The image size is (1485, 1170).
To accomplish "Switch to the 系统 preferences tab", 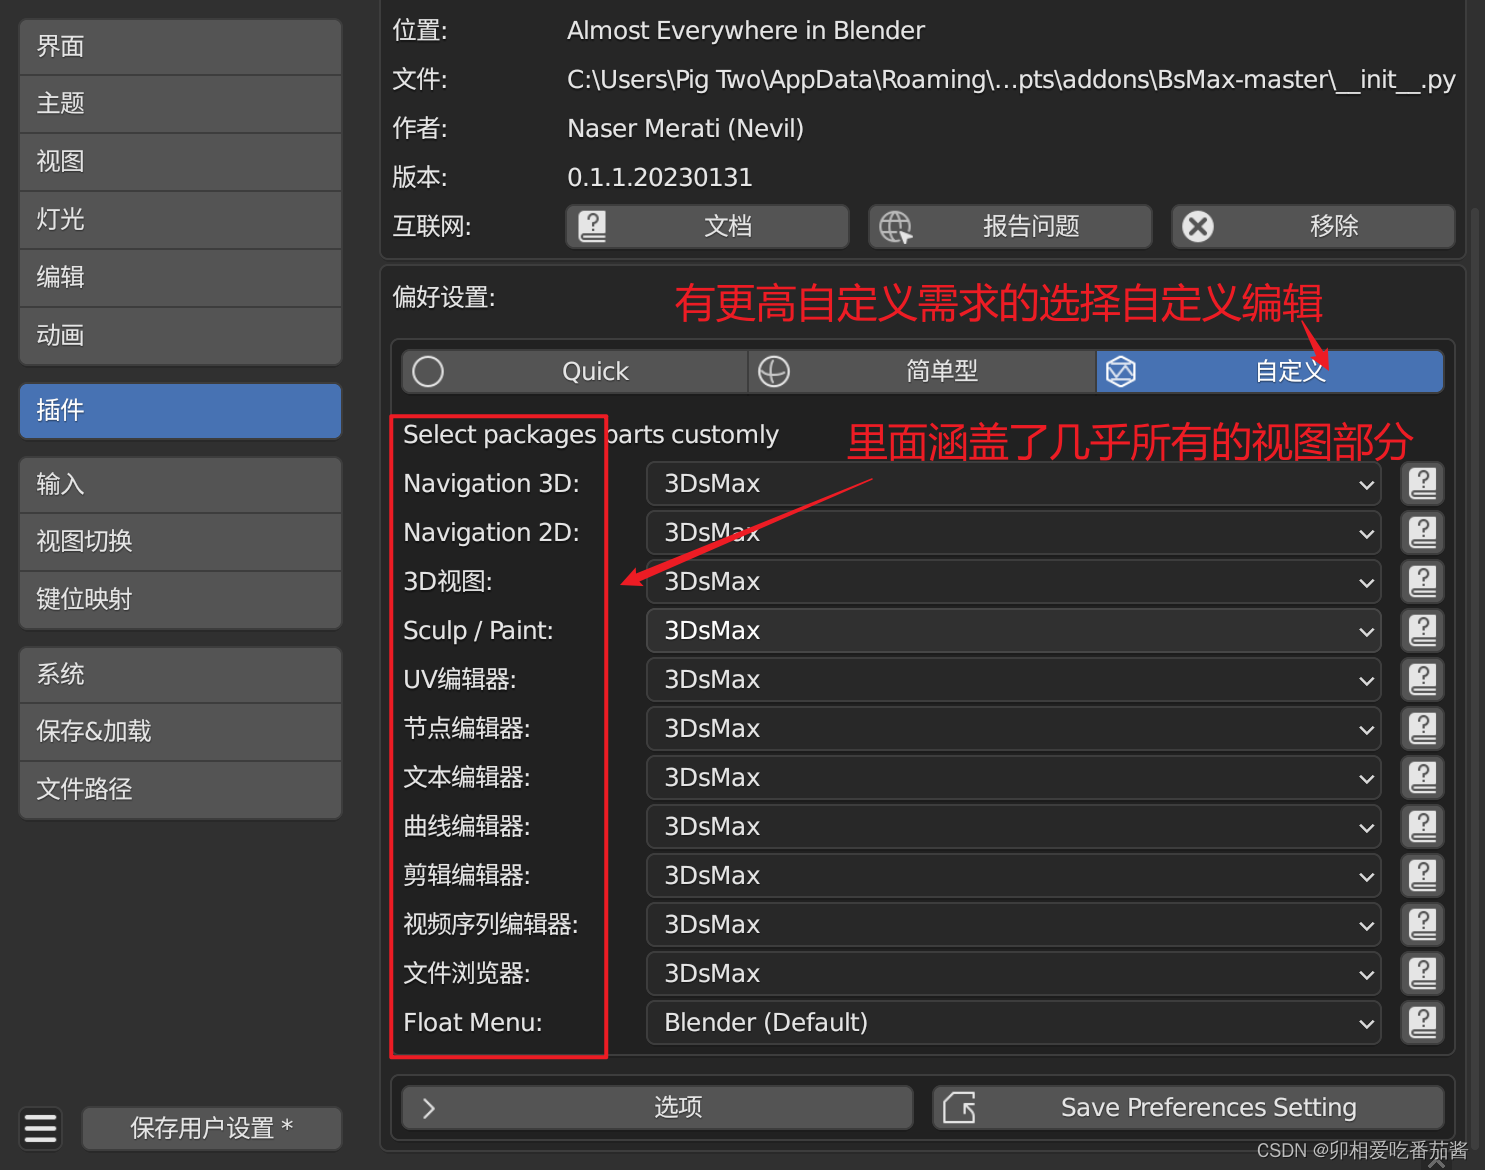I will (x=180, y=674).
